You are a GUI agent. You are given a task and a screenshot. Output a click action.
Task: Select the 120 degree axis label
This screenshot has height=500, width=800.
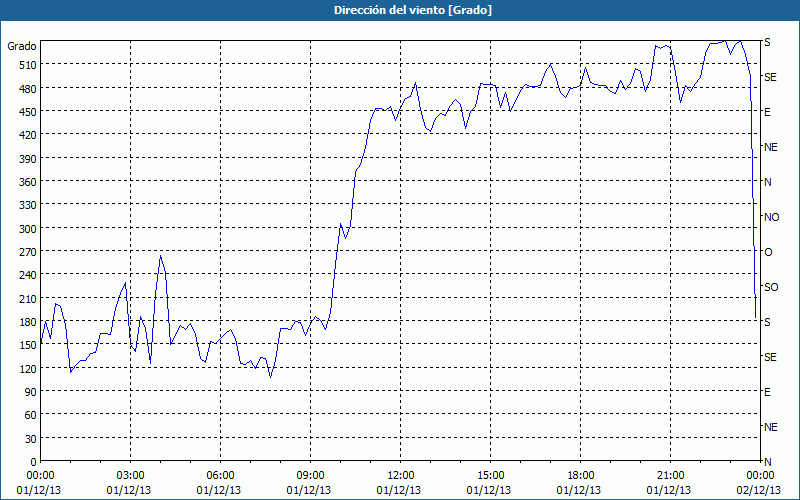[28, 369]
